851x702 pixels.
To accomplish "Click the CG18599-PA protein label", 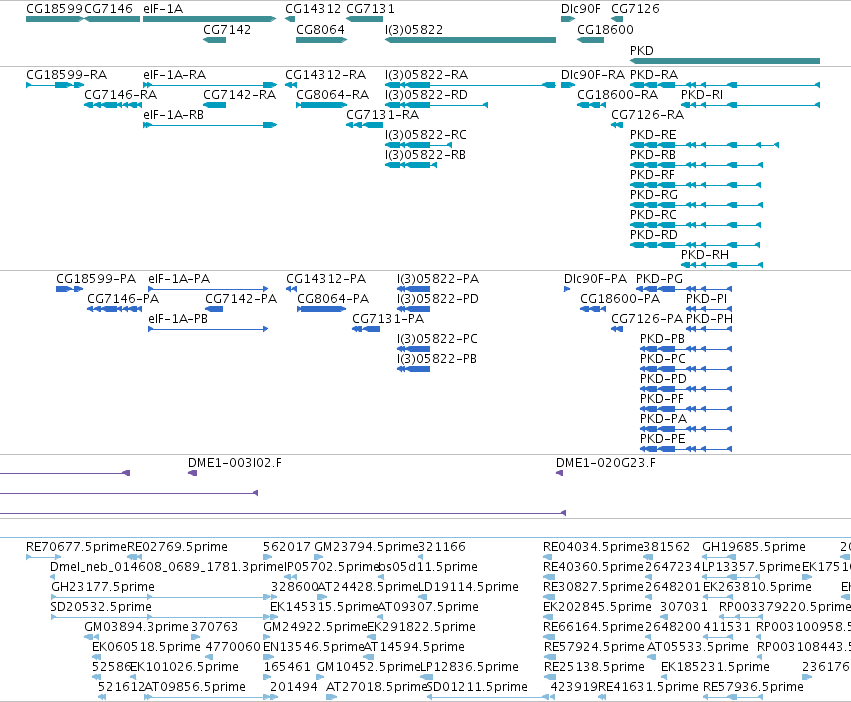I will pyautogui.click(x=96, y=279).
